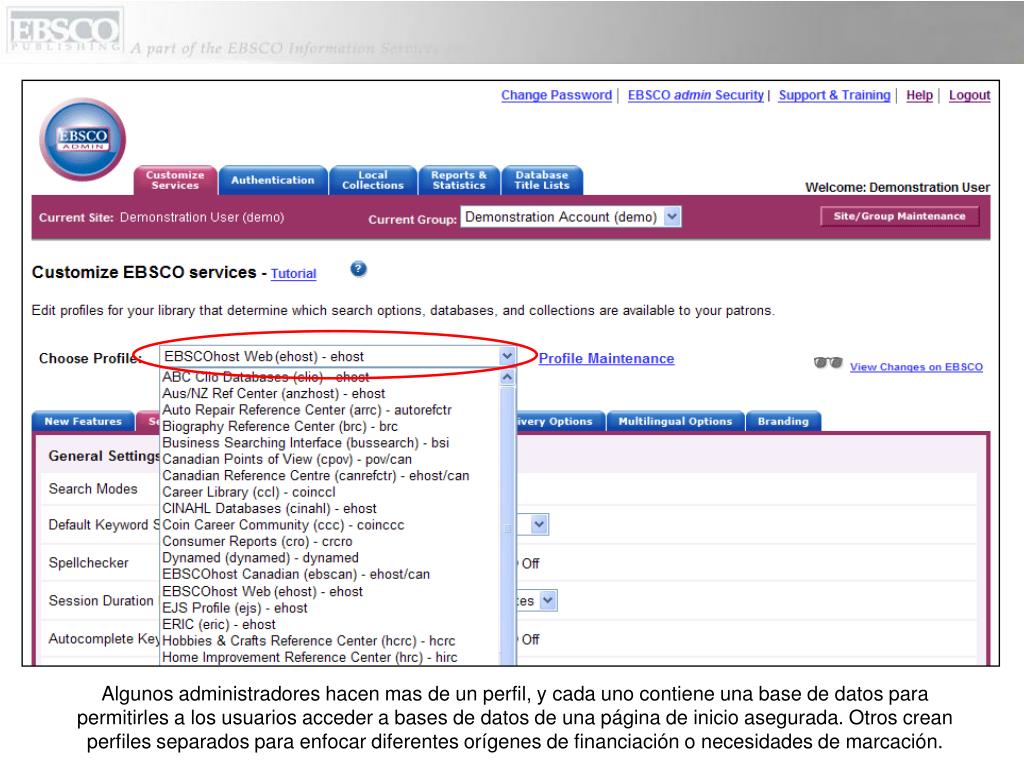The image size is (1024, 768).
Task: Open the Tutorial link
Action: [x=293, y=274]
